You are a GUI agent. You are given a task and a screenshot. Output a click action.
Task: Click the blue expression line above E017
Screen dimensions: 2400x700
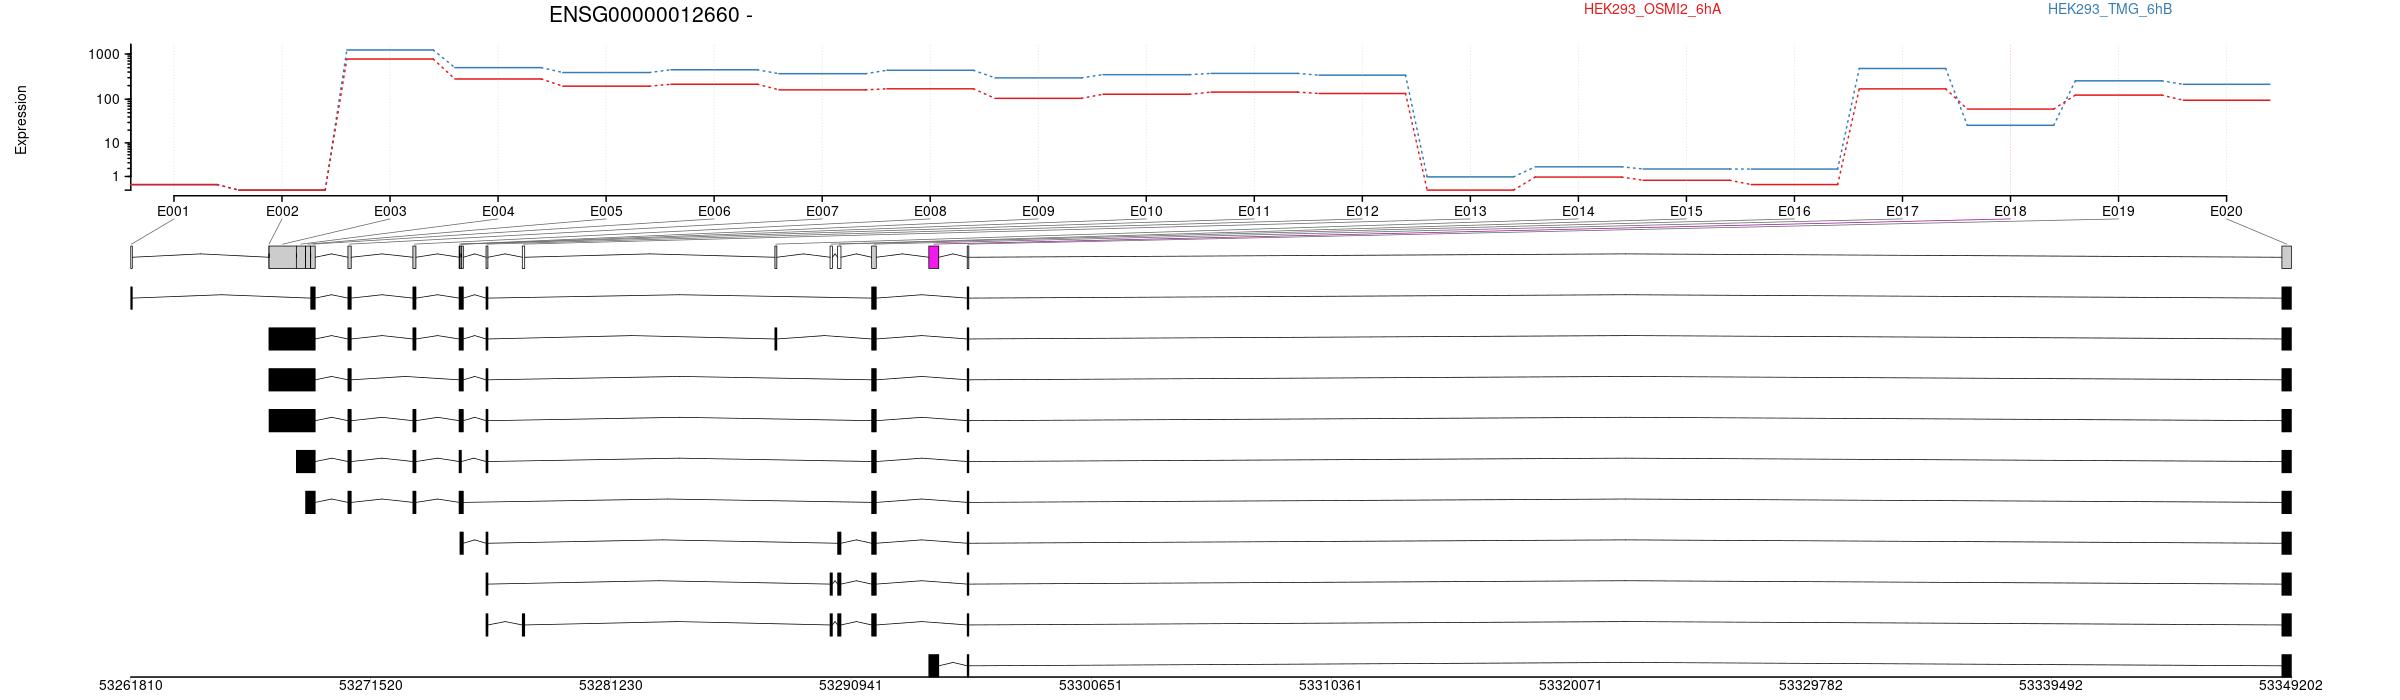(x=1902, y=69)
